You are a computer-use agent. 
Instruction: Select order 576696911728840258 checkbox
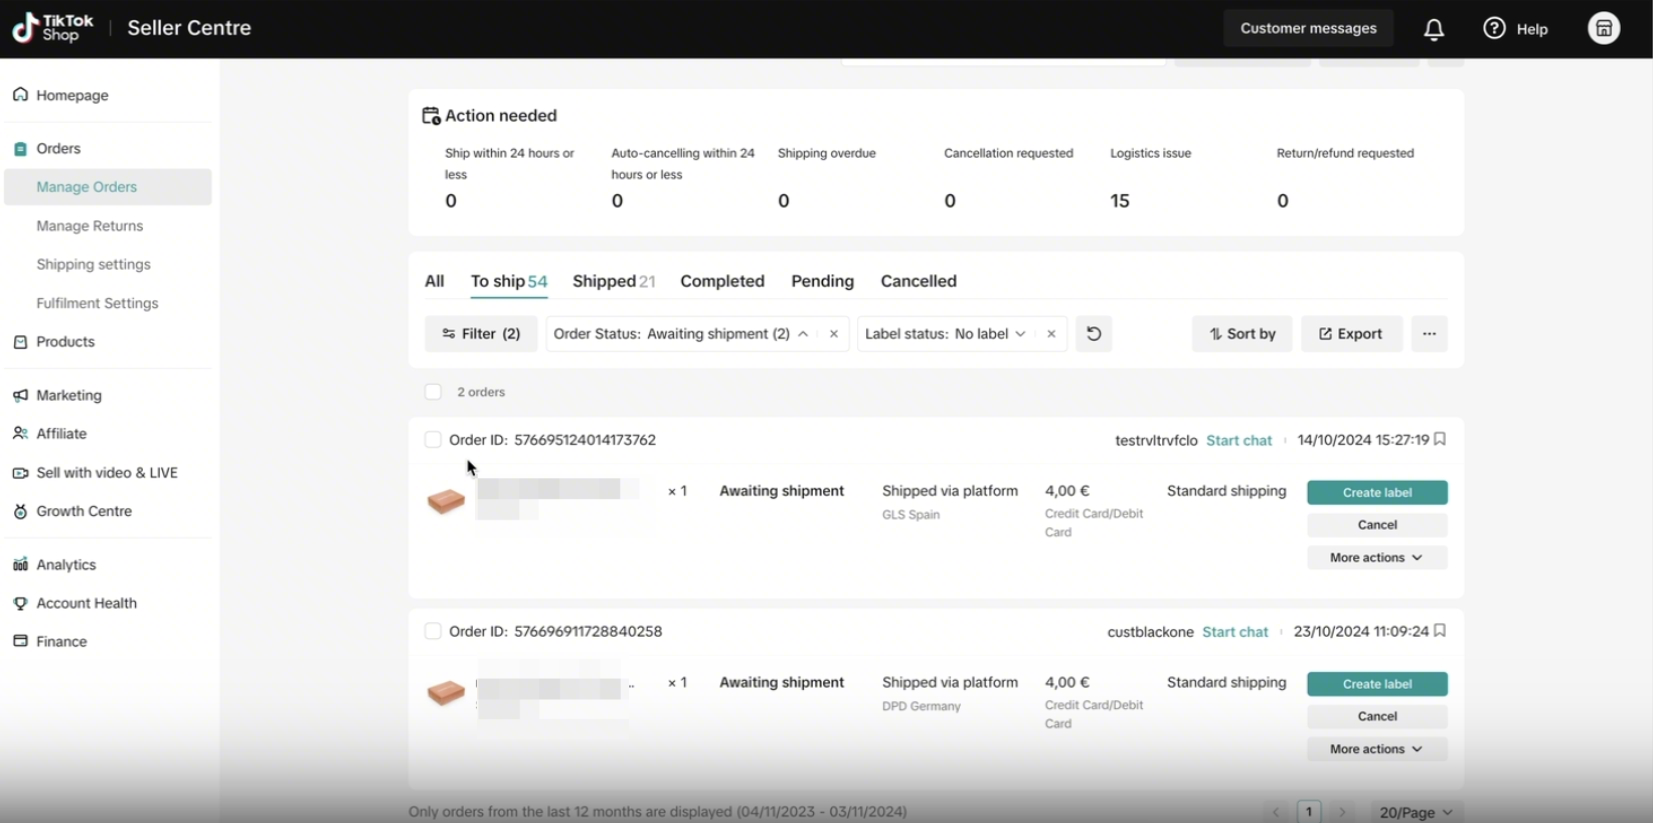click(x=433, y=632)
